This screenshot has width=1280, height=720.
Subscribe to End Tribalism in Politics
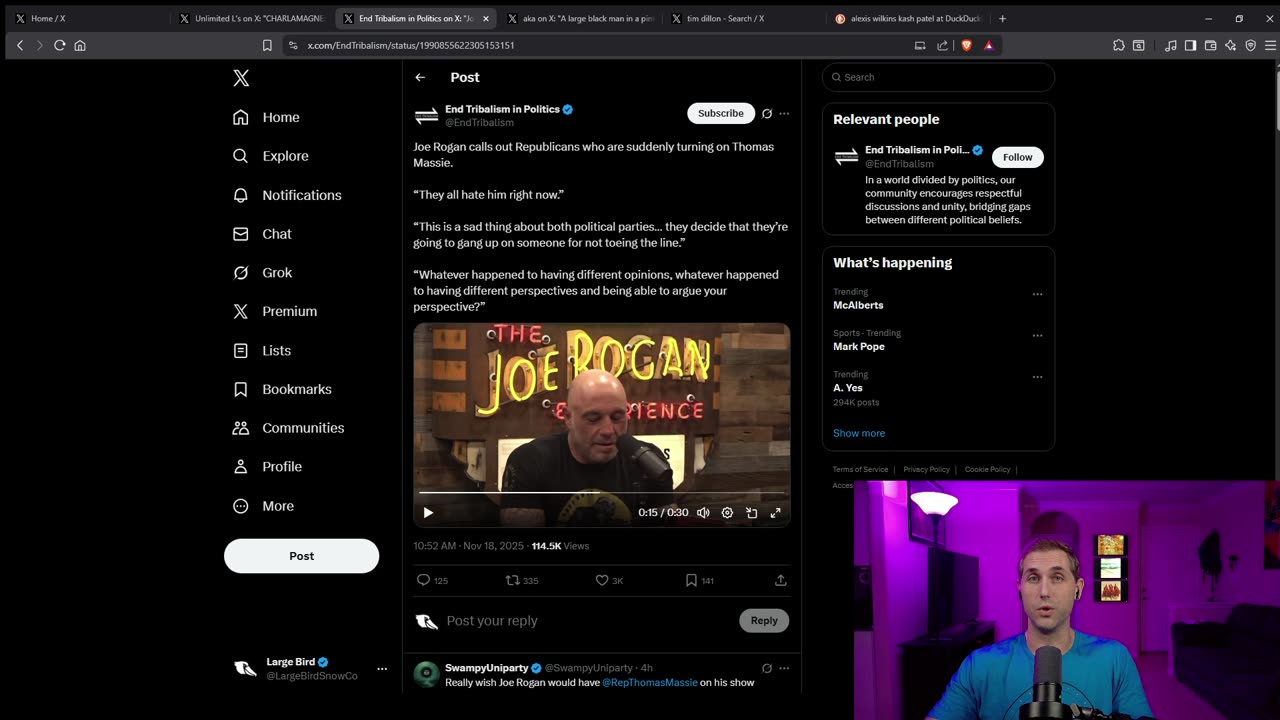pyautogui.click(x=720, y=113)
